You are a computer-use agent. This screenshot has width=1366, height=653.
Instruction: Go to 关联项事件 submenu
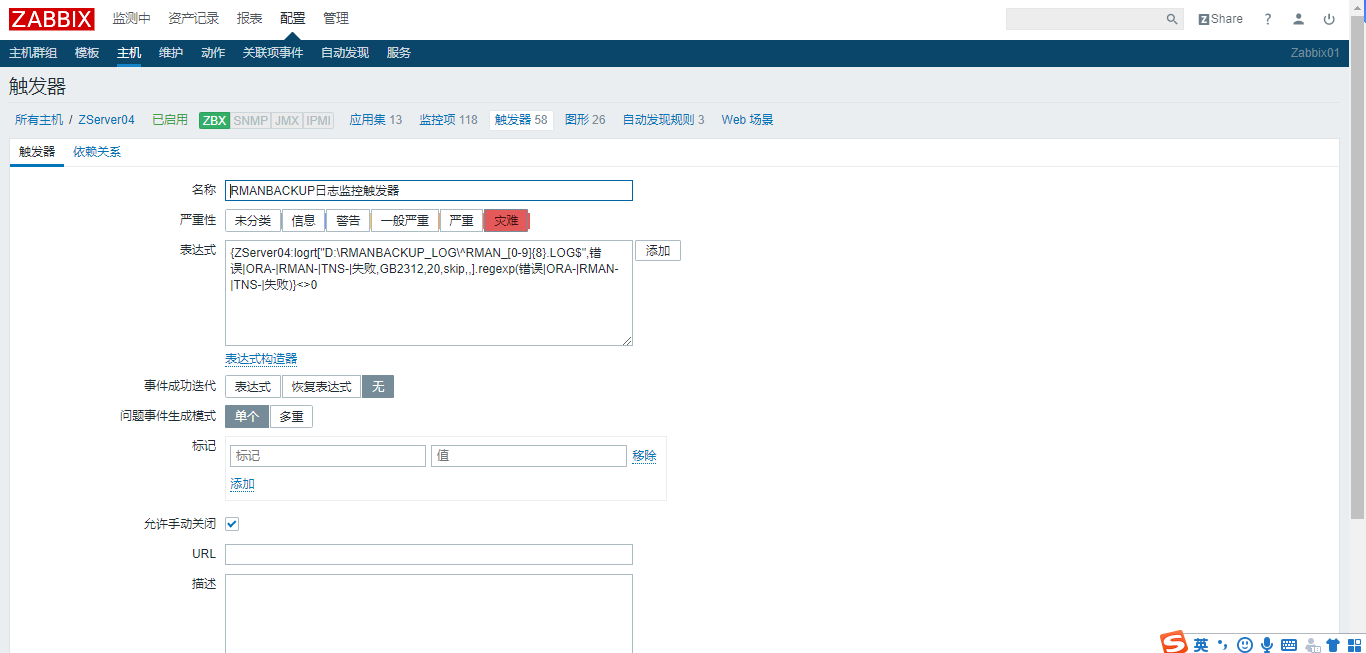pos(273,53)
